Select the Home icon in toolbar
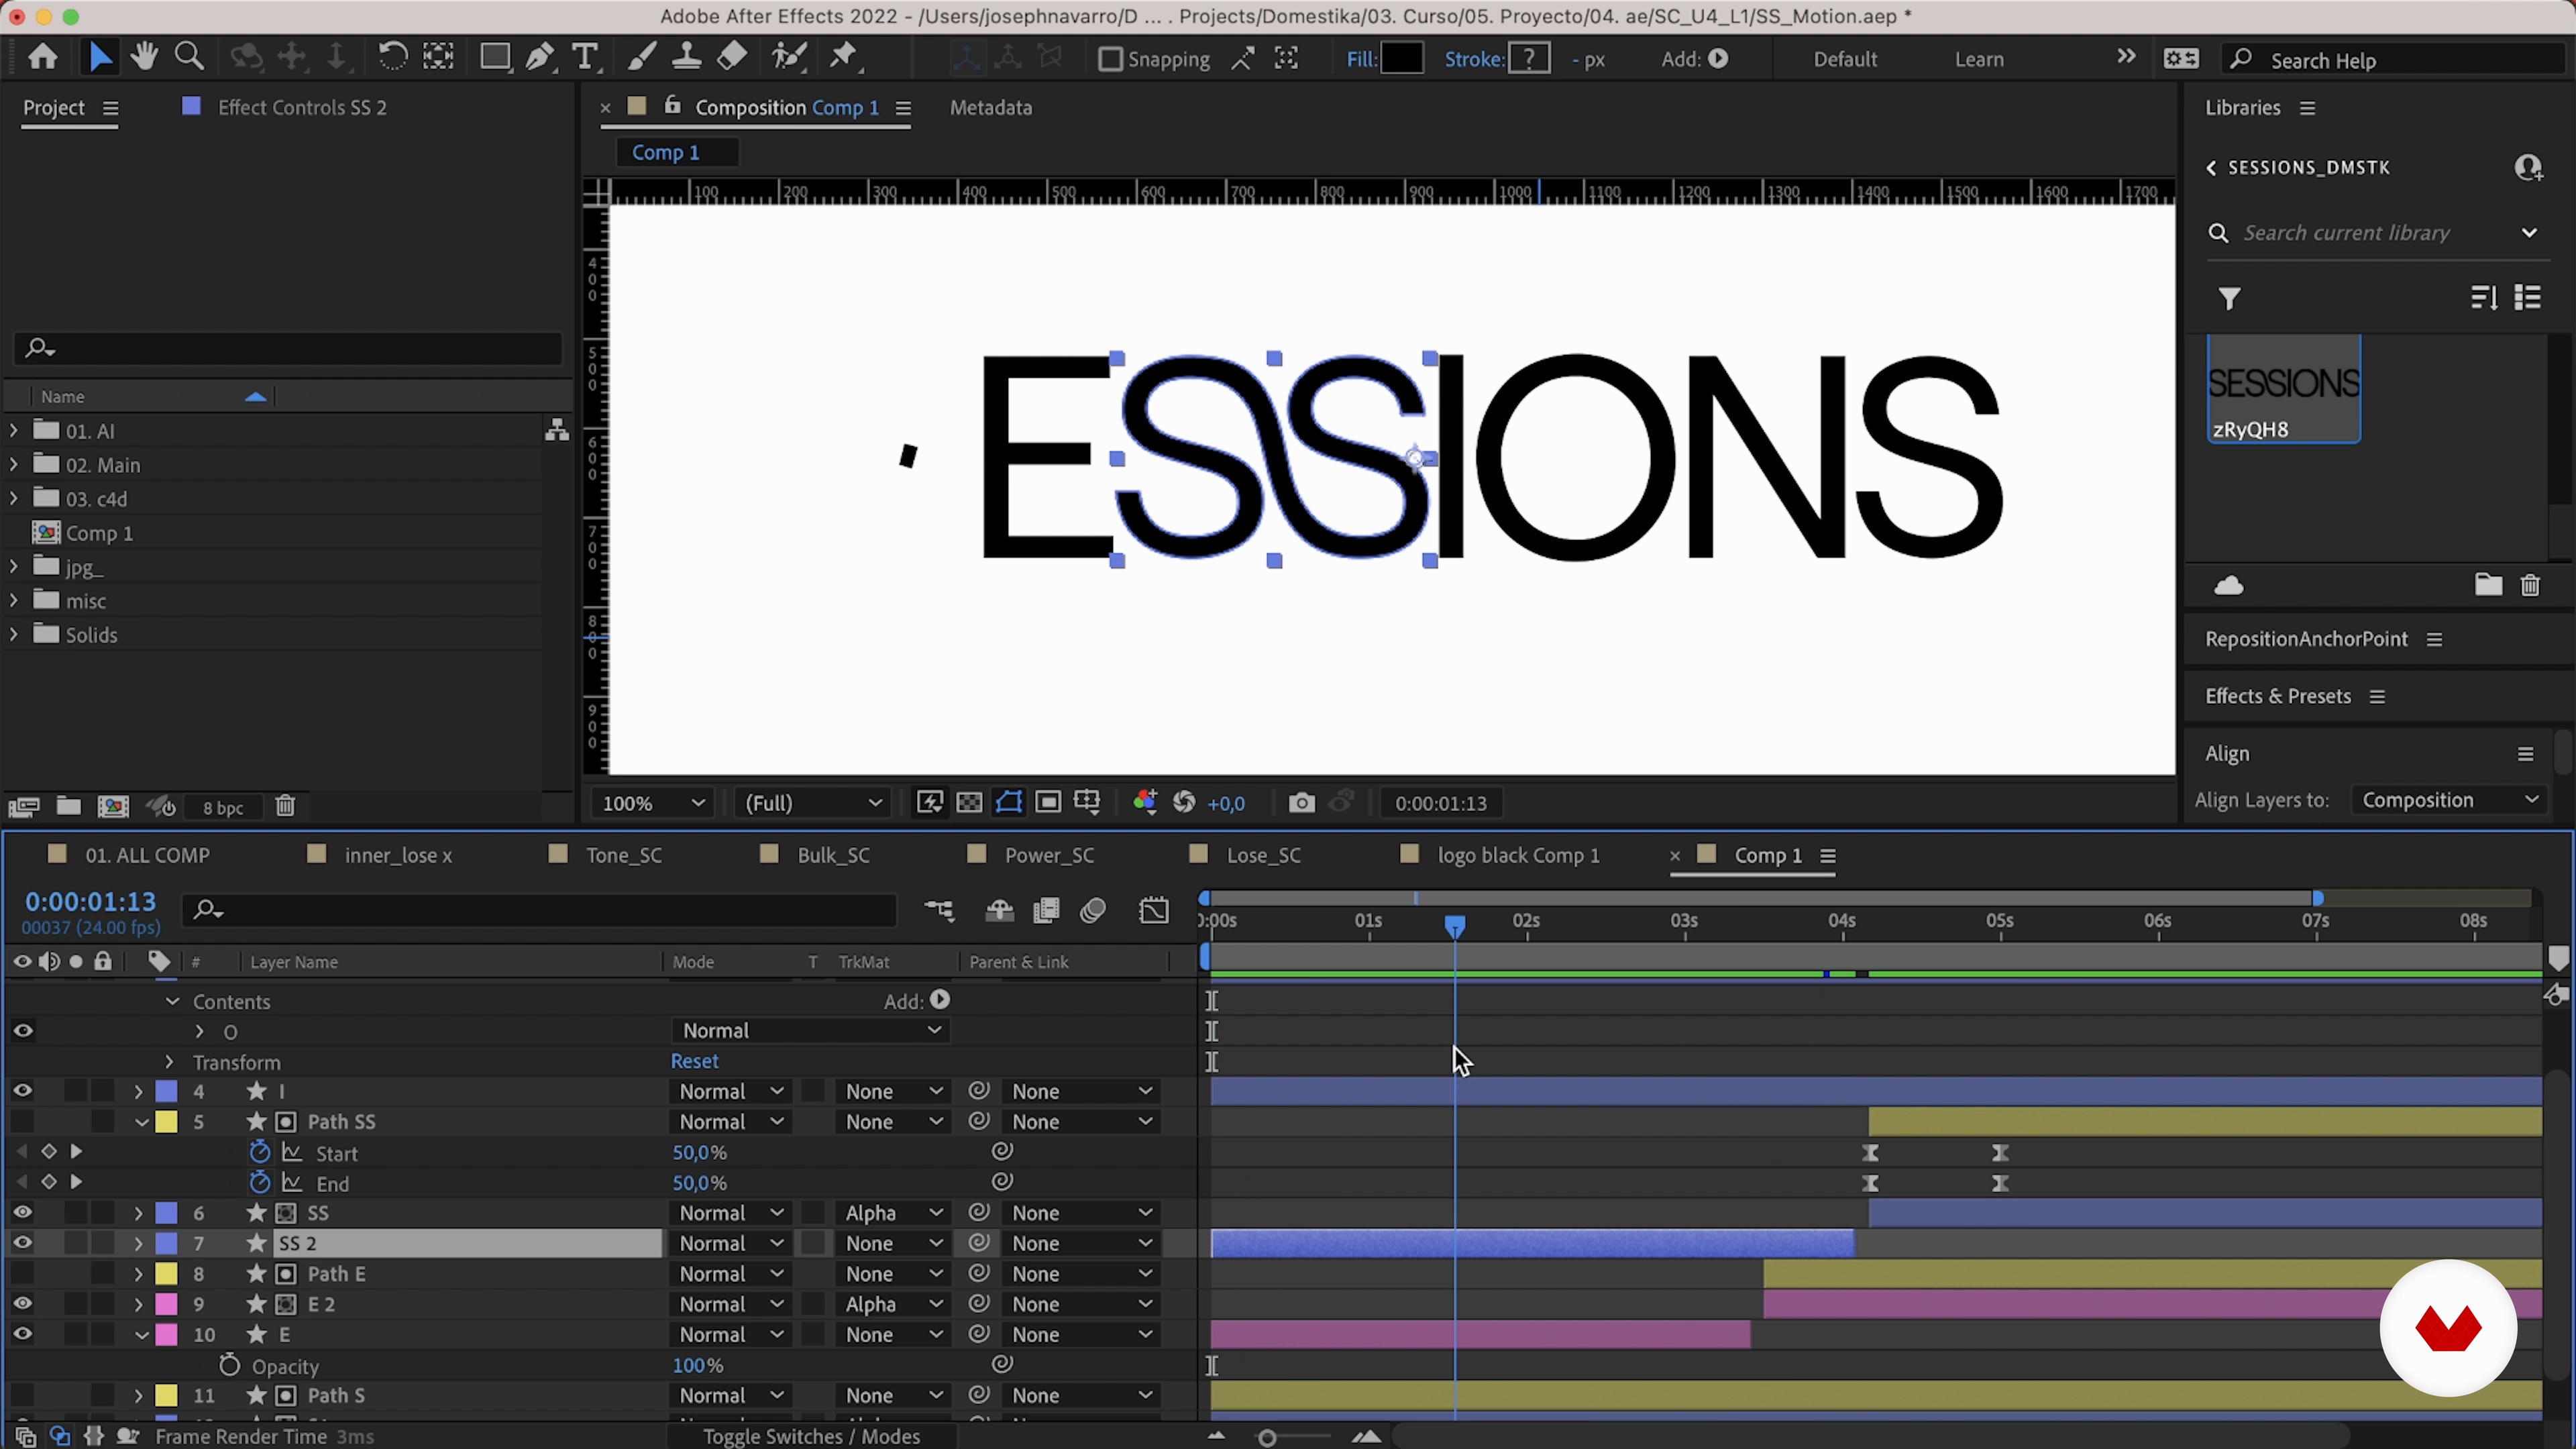Viewport: 2576px width, 1449px height. pyautogui.click(x=42, y=58)
